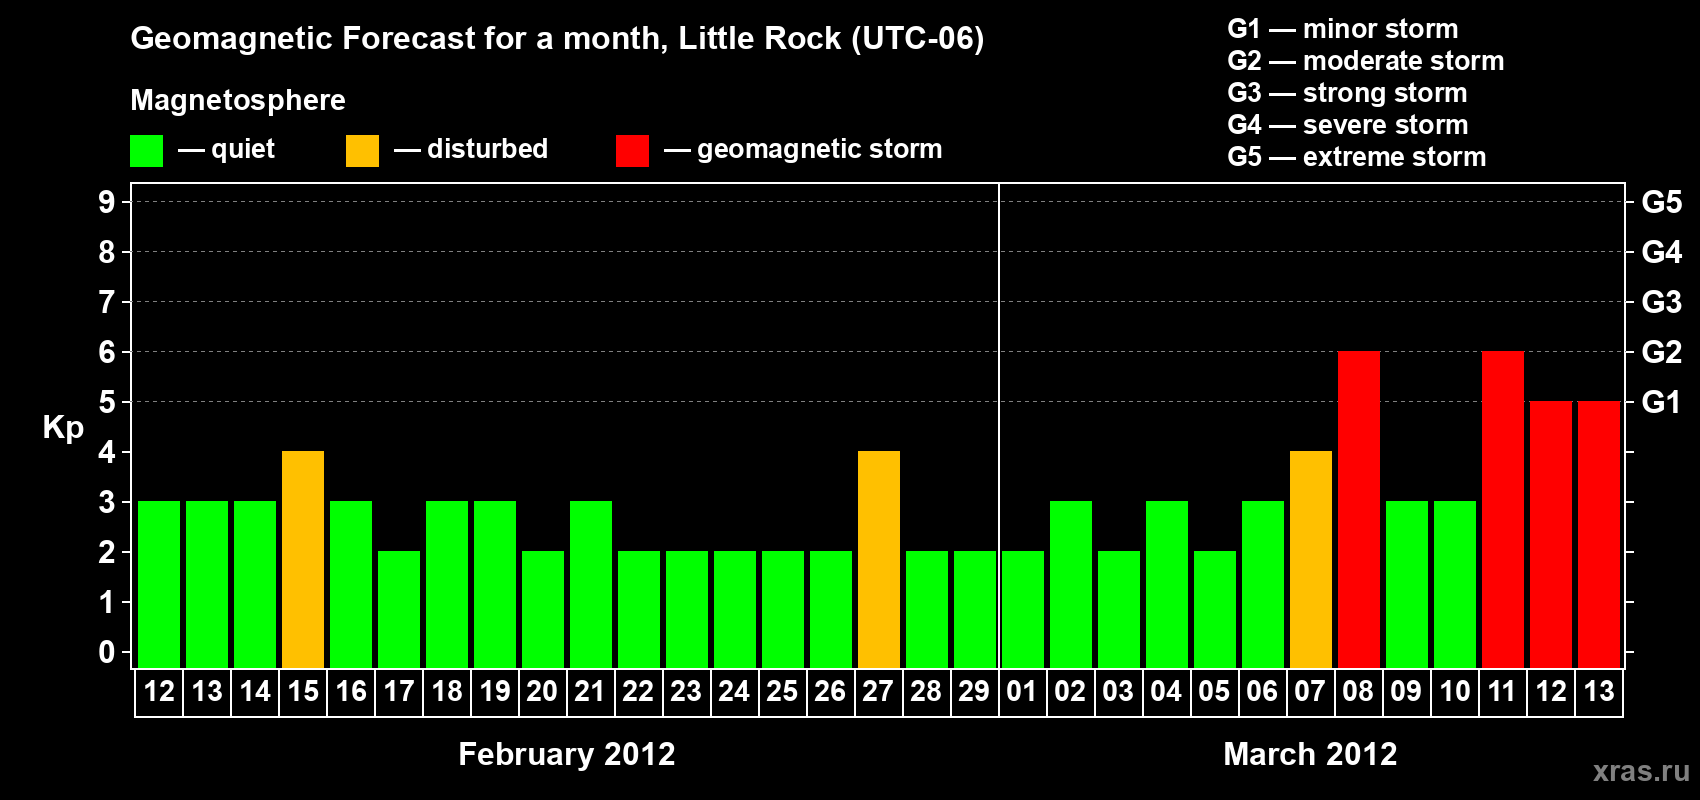The width and height of the screenshot is (1700, 800).
Task: Click the Kp value 0 axis label
Action: tap(107, 652)
